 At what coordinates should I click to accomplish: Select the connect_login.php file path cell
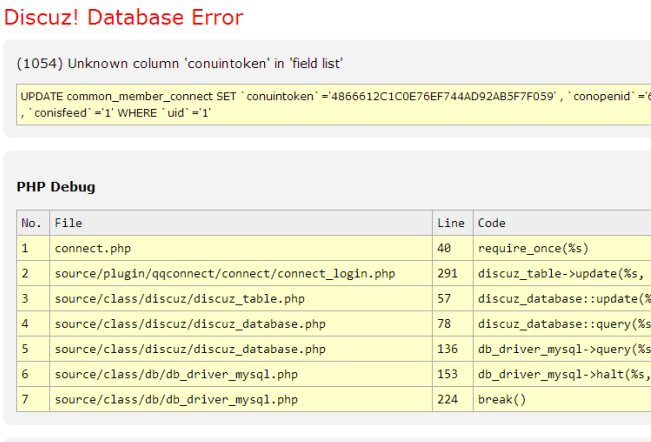coord(224,274)
